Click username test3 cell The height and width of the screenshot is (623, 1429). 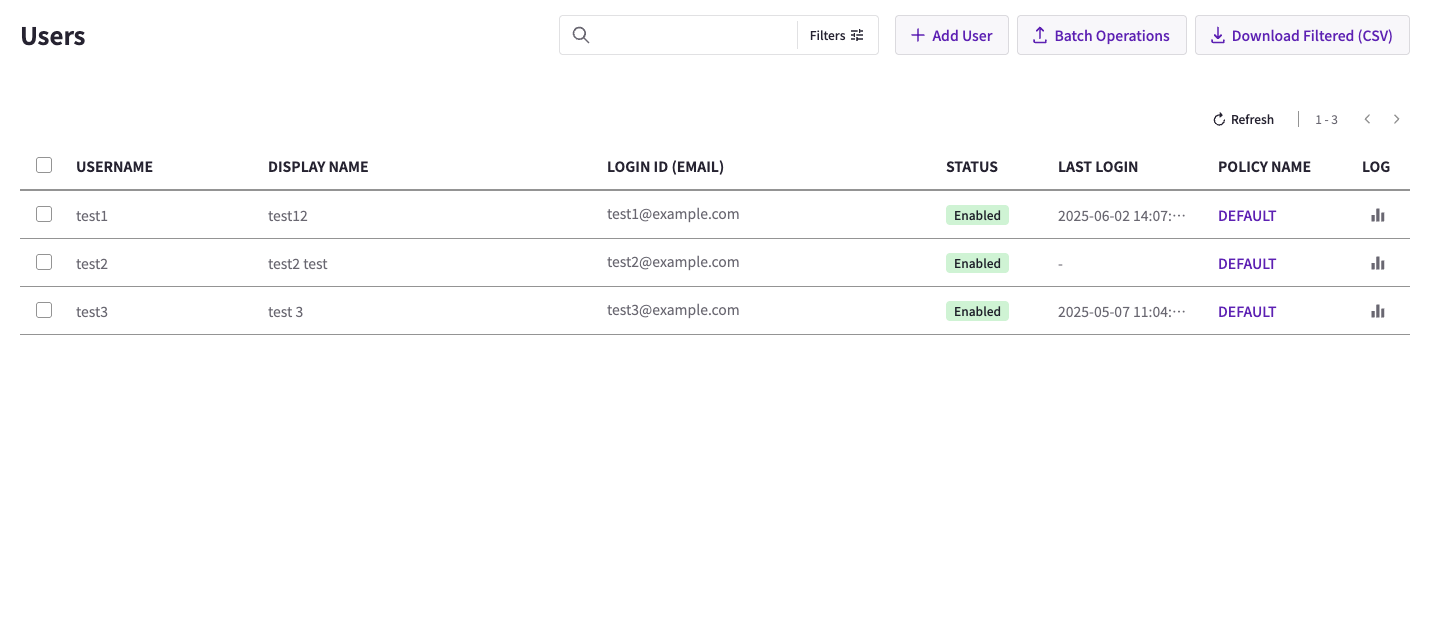click(x=92, y=312)
